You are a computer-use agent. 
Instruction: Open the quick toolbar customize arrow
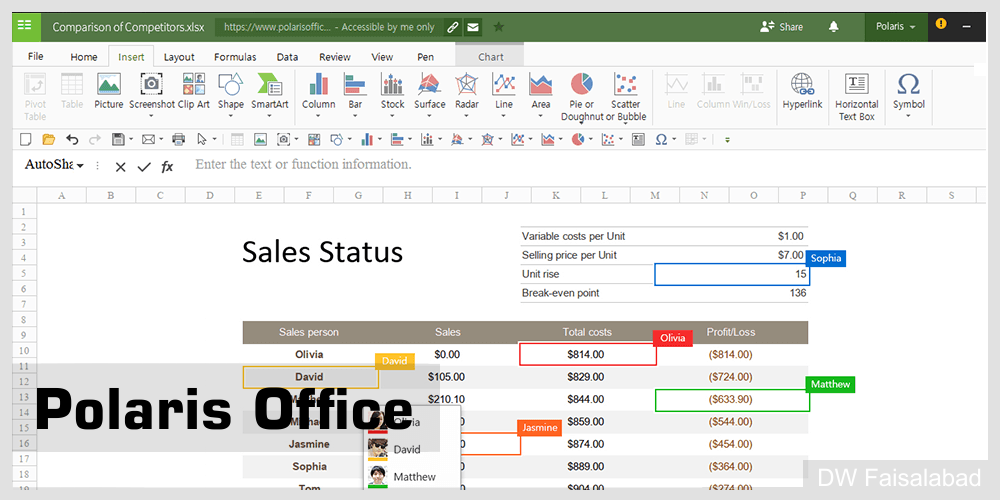coord(727,139)
